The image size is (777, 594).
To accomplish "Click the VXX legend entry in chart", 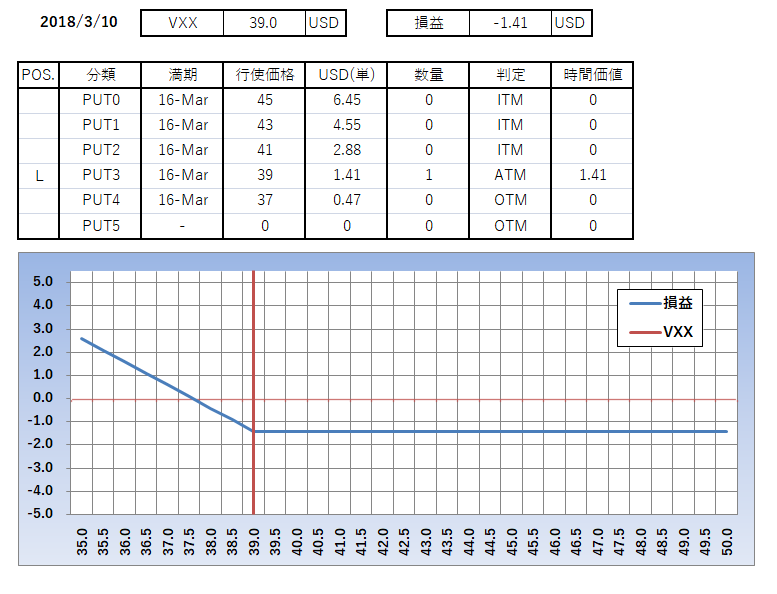I will point(661,332).
